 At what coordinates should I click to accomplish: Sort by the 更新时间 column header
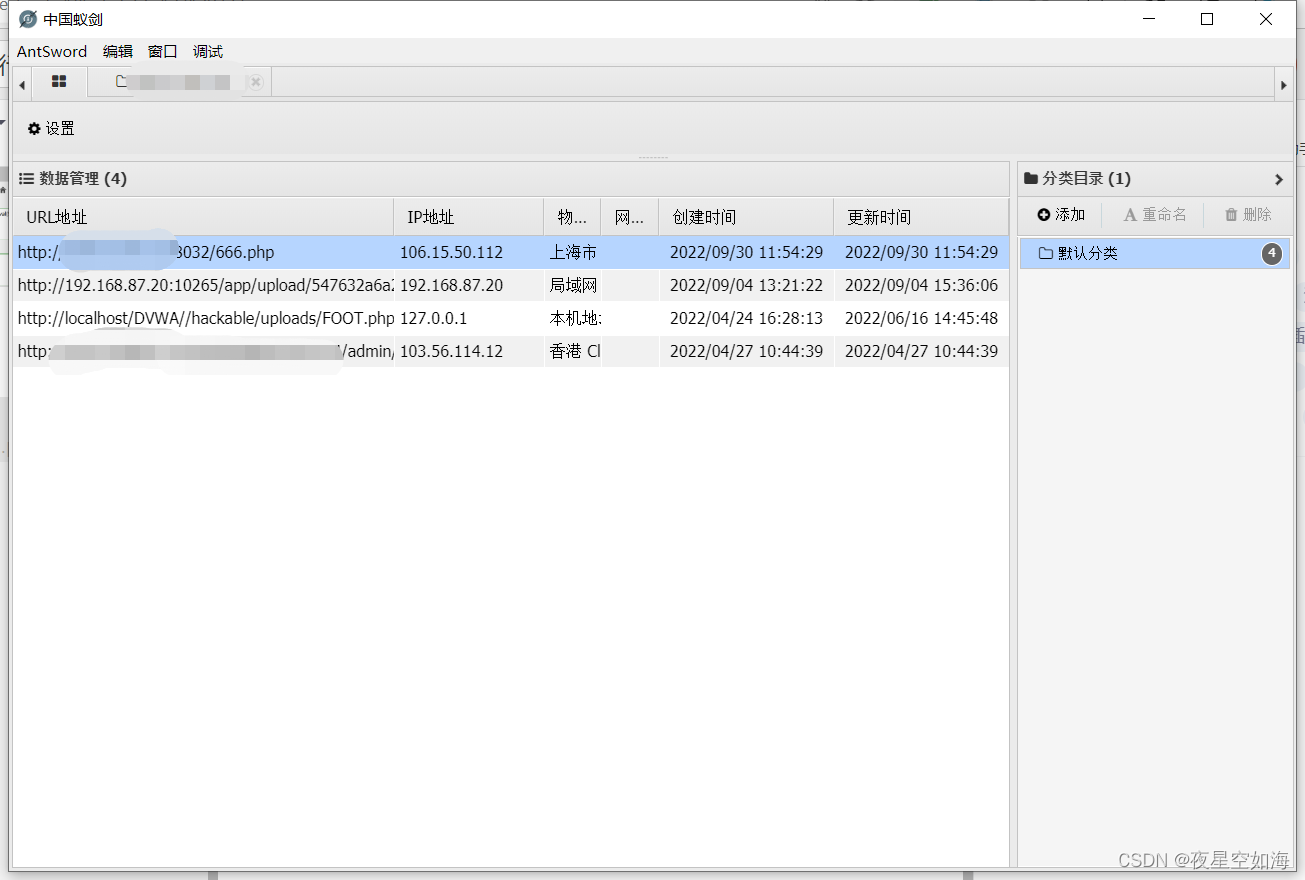pos(921,217)
